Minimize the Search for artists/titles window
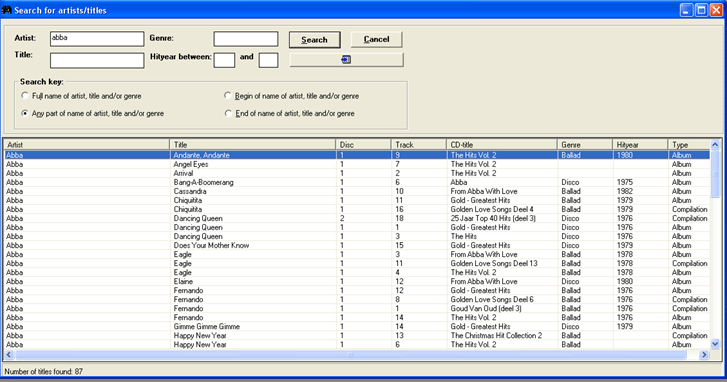 point(687,10)
